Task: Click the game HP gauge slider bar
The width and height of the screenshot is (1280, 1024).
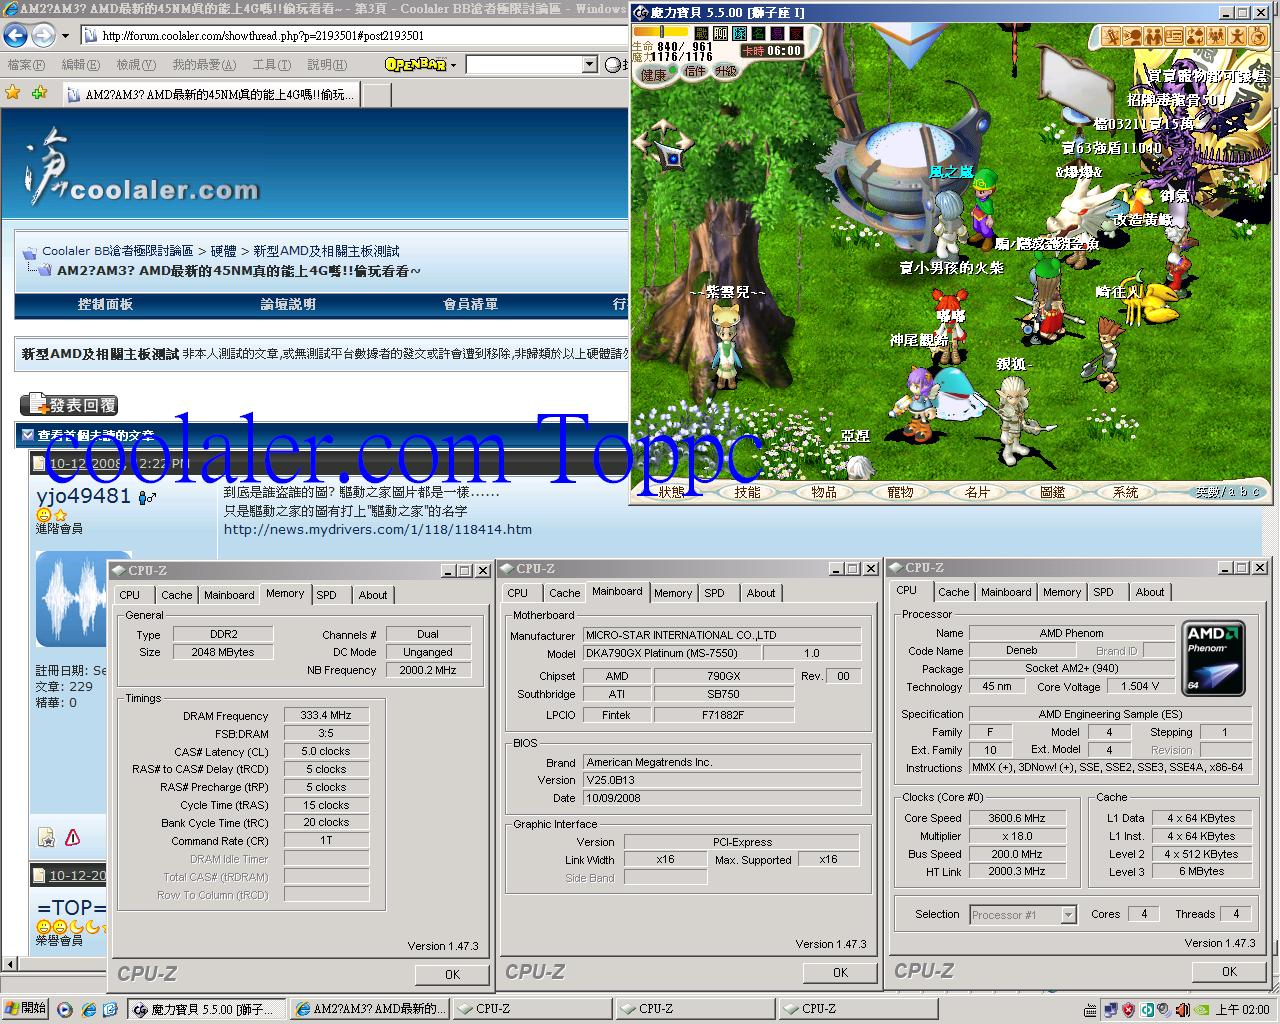Action: pyautogui.click(x=661, y=32)
